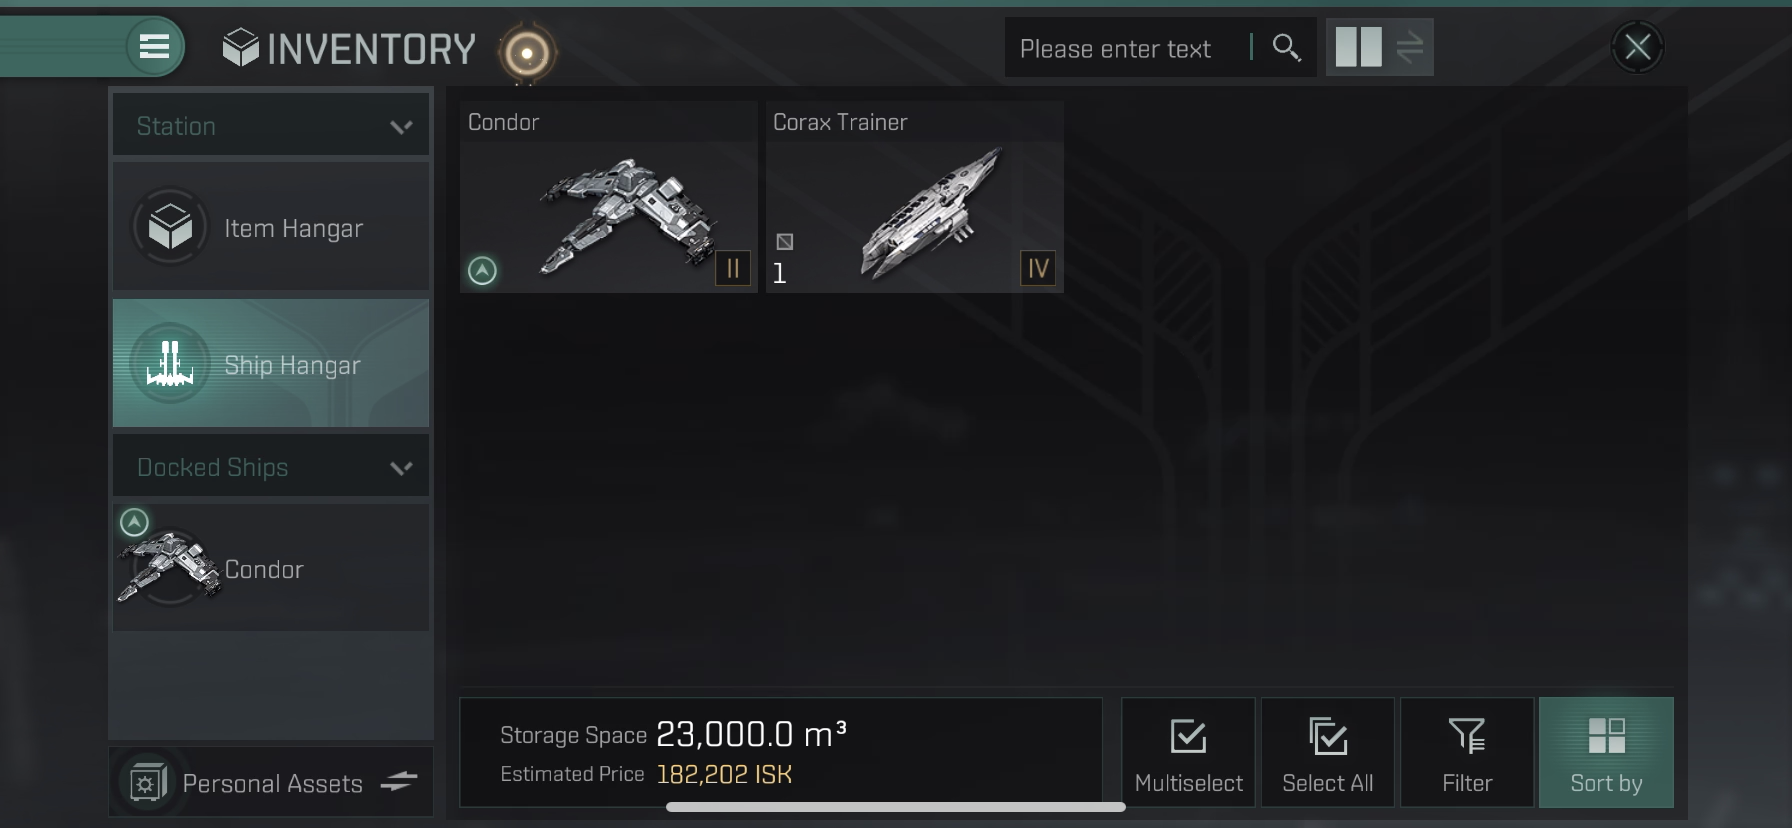The width and height of the screenshot is (1792, 828).
Task: Click the orange circular target icon
Action: click(x=526, y=52)
